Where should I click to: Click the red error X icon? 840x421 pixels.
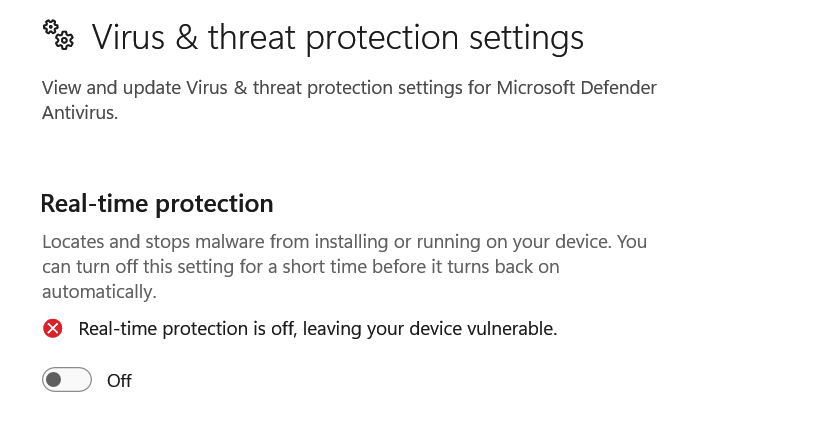[x=53, y=328]
